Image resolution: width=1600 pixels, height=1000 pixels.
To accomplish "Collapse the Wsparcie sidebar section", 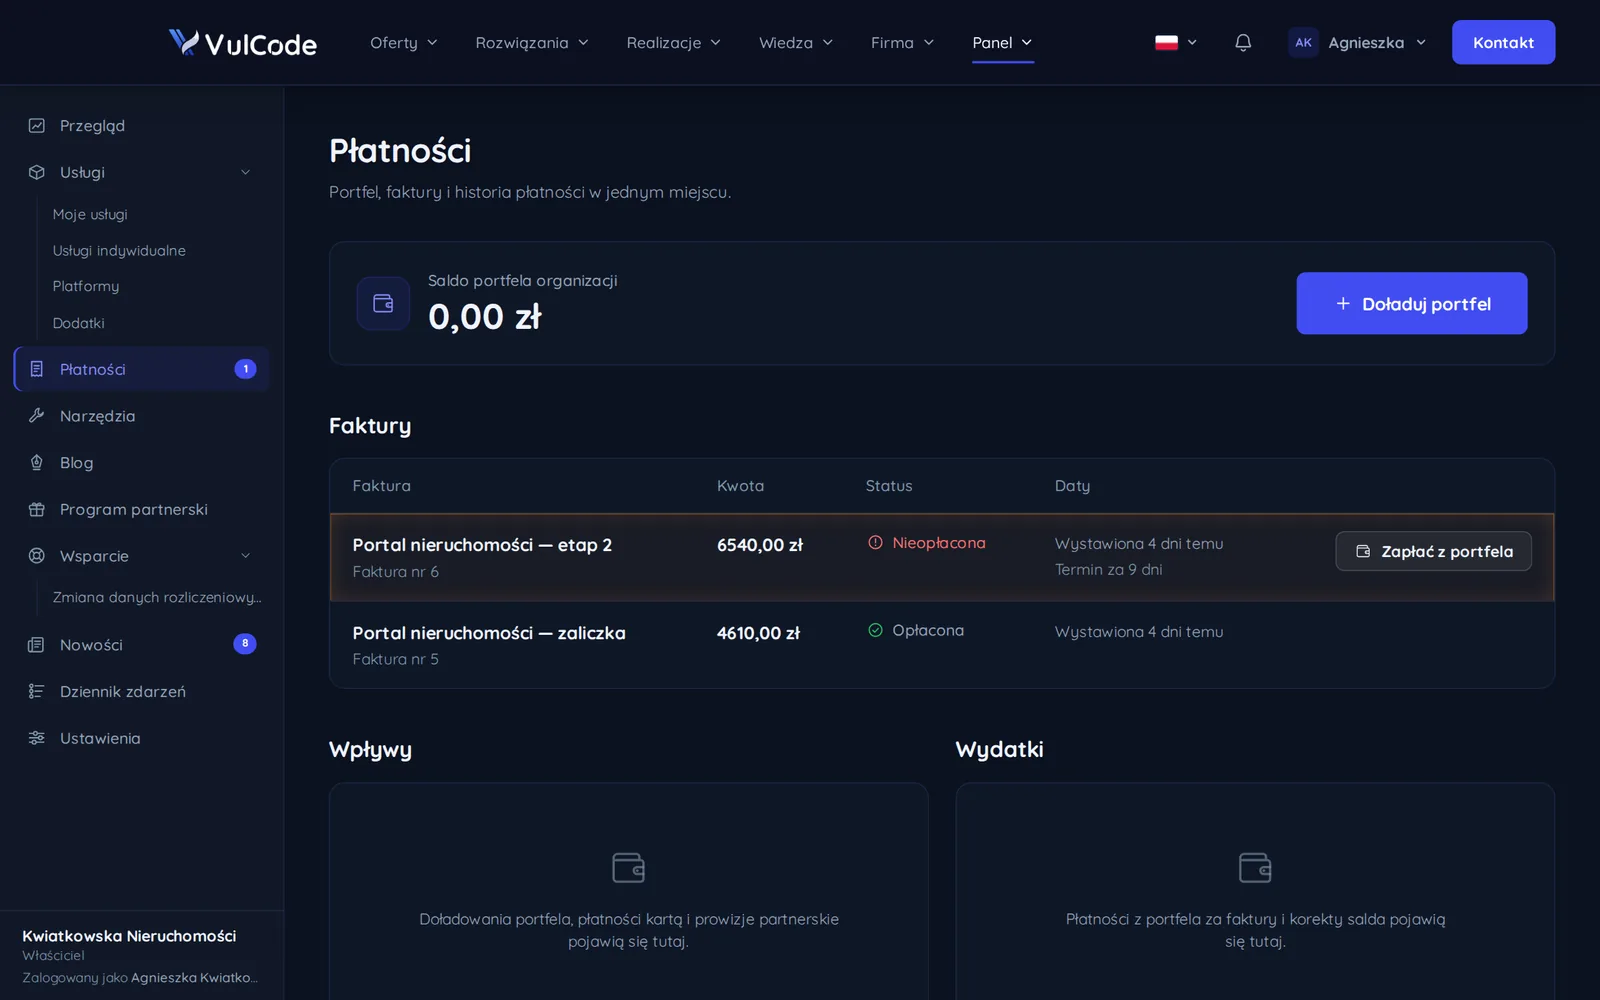I will [x=245, y=556].
